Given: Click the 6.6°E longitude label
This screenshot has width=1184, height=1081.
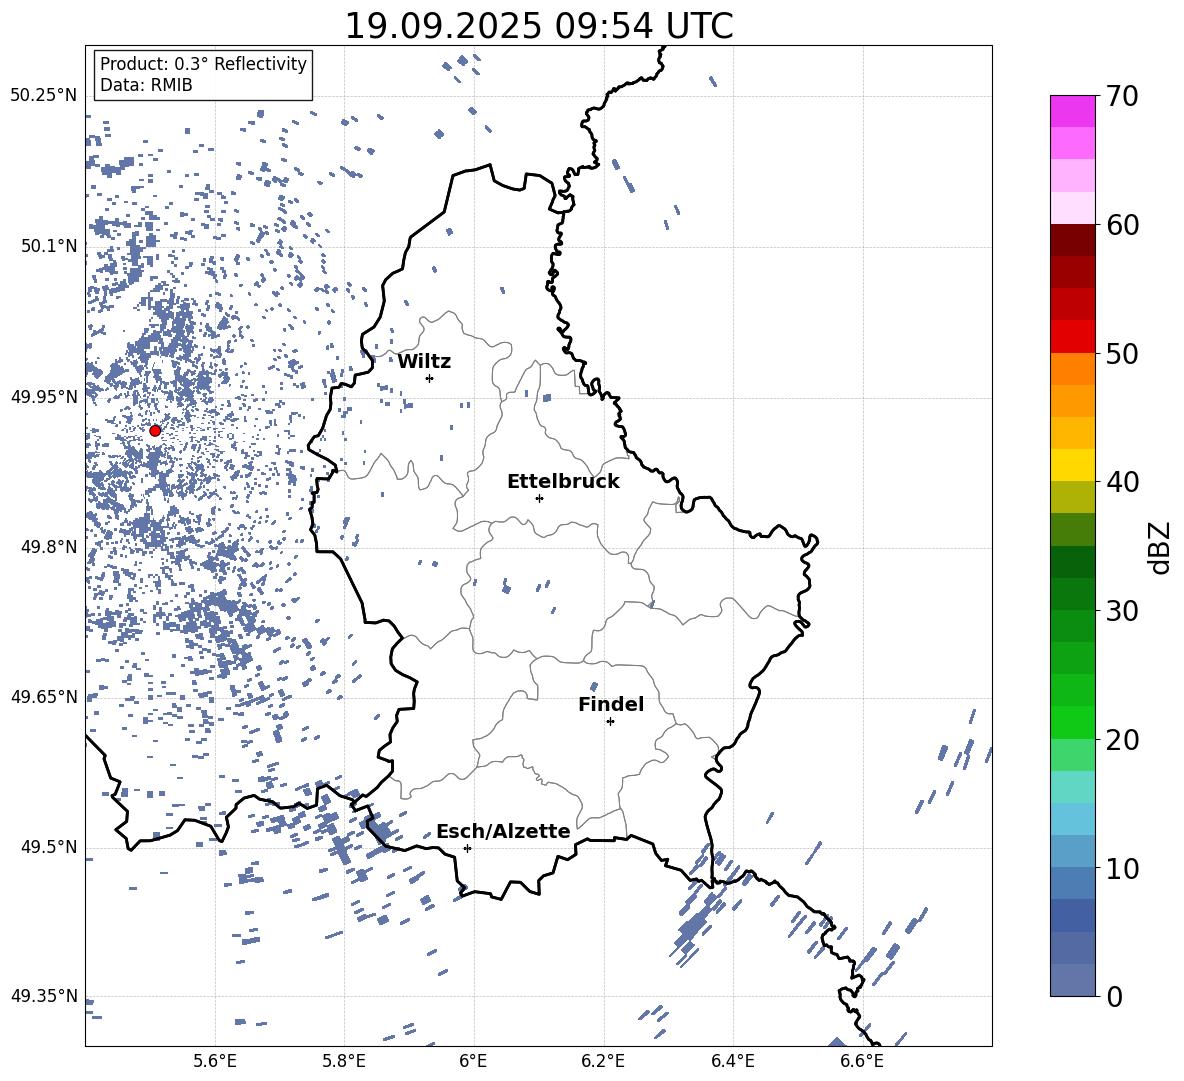Looking at the screenshot, I should (x=862, y=1061).
